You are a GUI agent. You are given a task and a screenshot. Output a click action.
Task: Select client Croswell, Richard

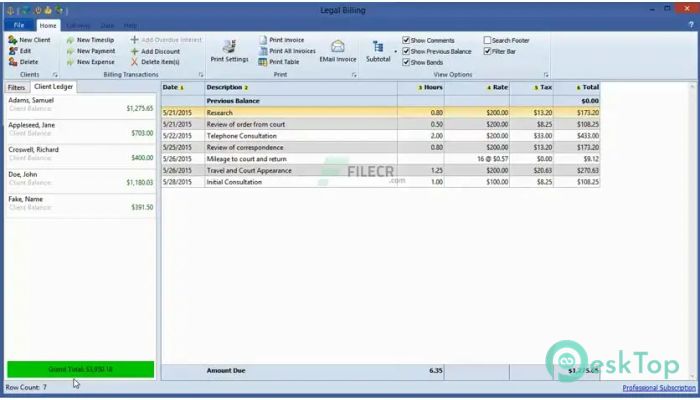80,154
